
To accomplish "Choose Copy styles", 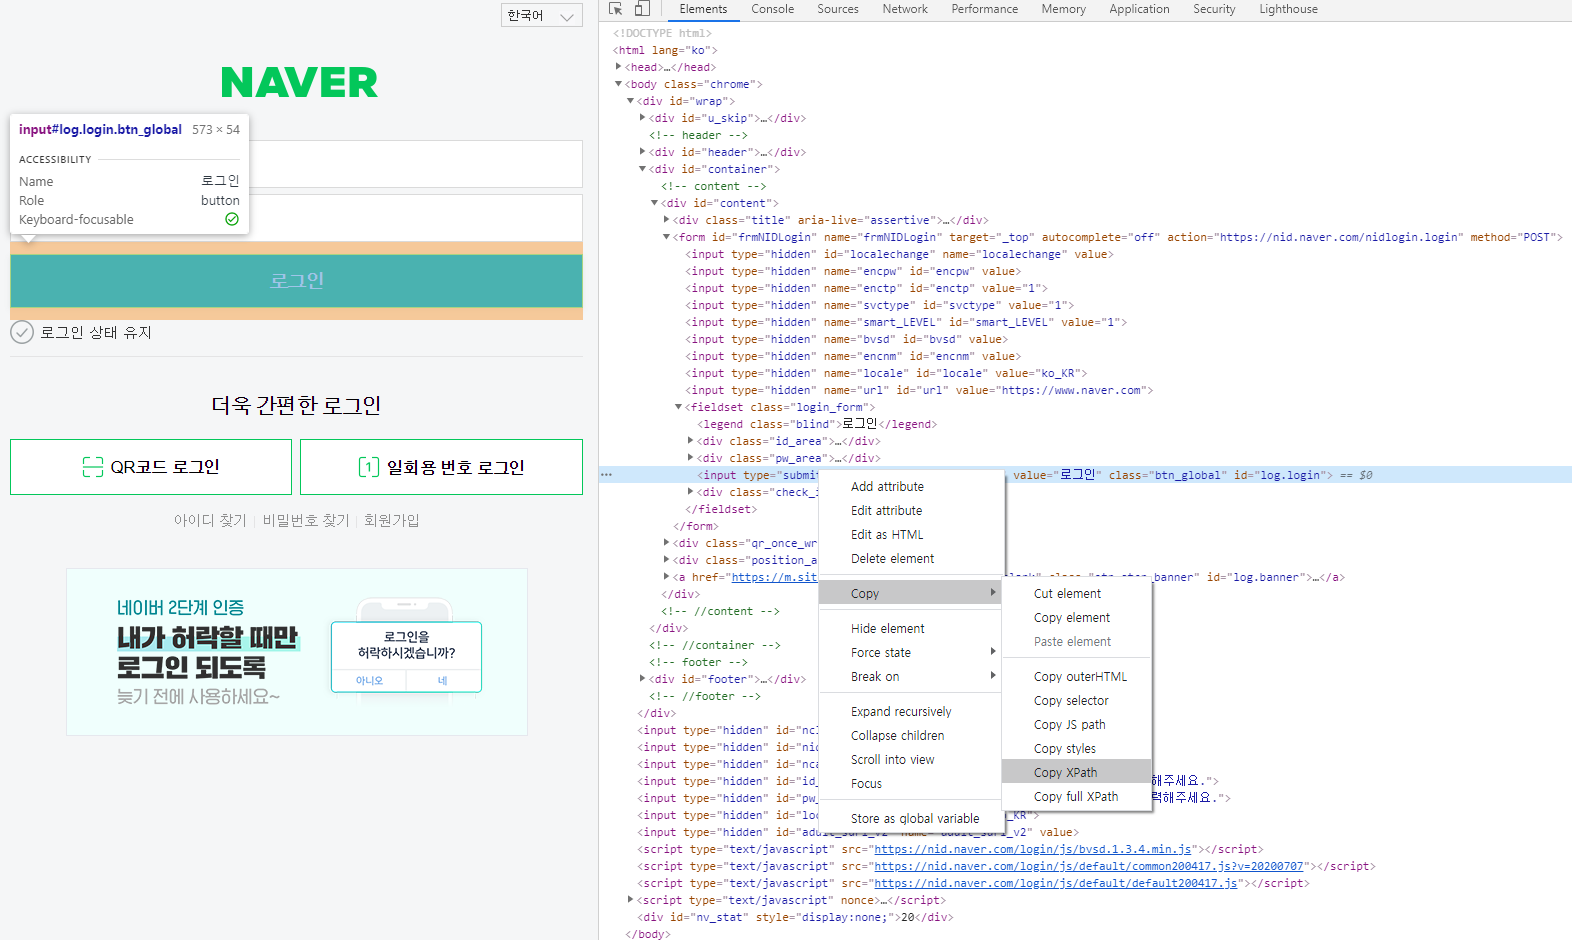I will 1077,749.
